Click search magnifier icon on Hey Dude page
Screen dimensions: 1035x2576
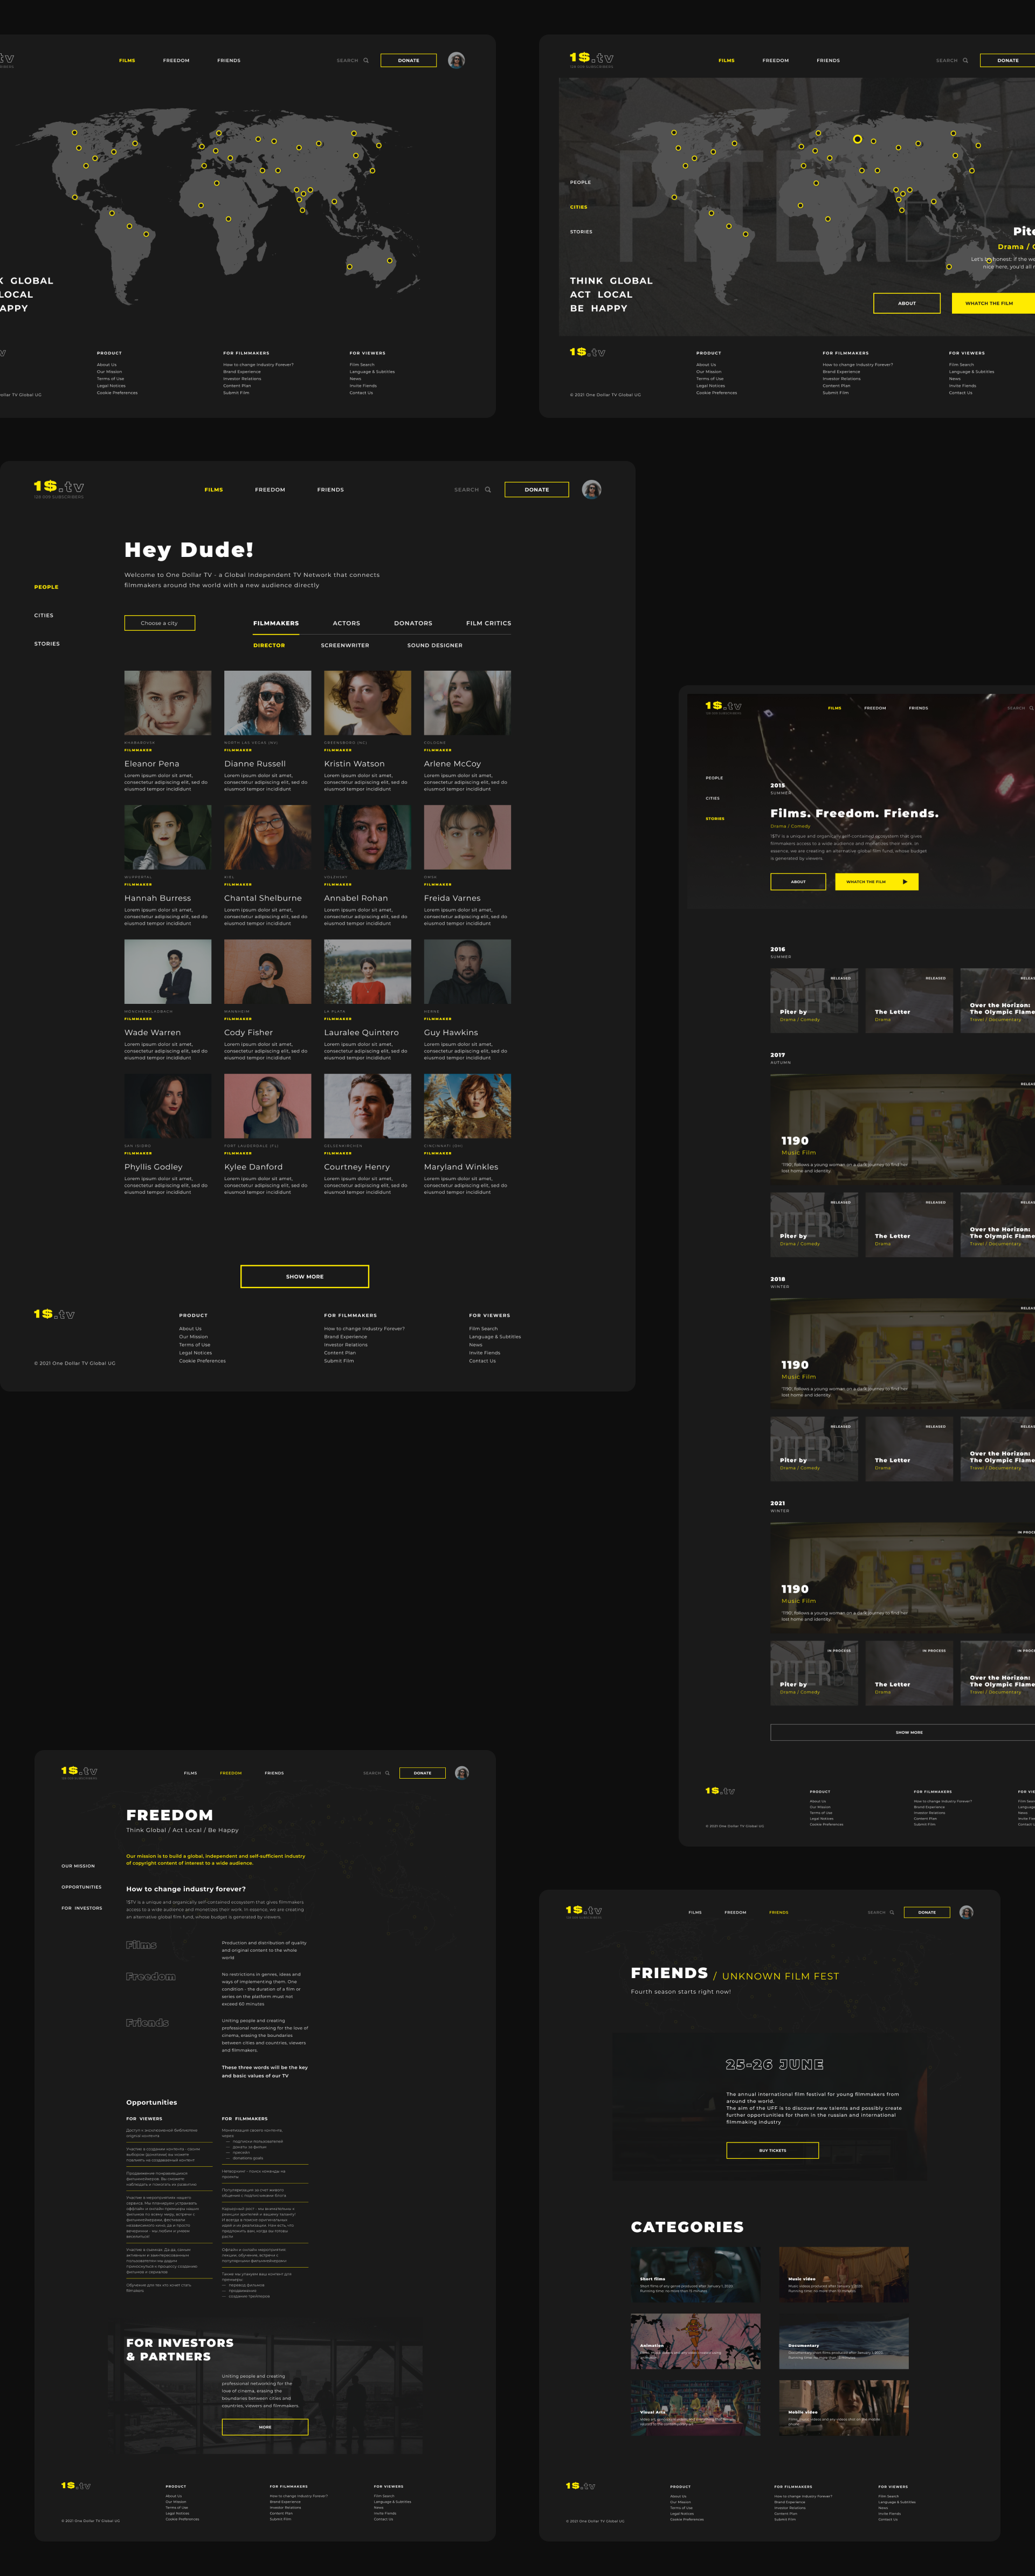coord(488,490)
